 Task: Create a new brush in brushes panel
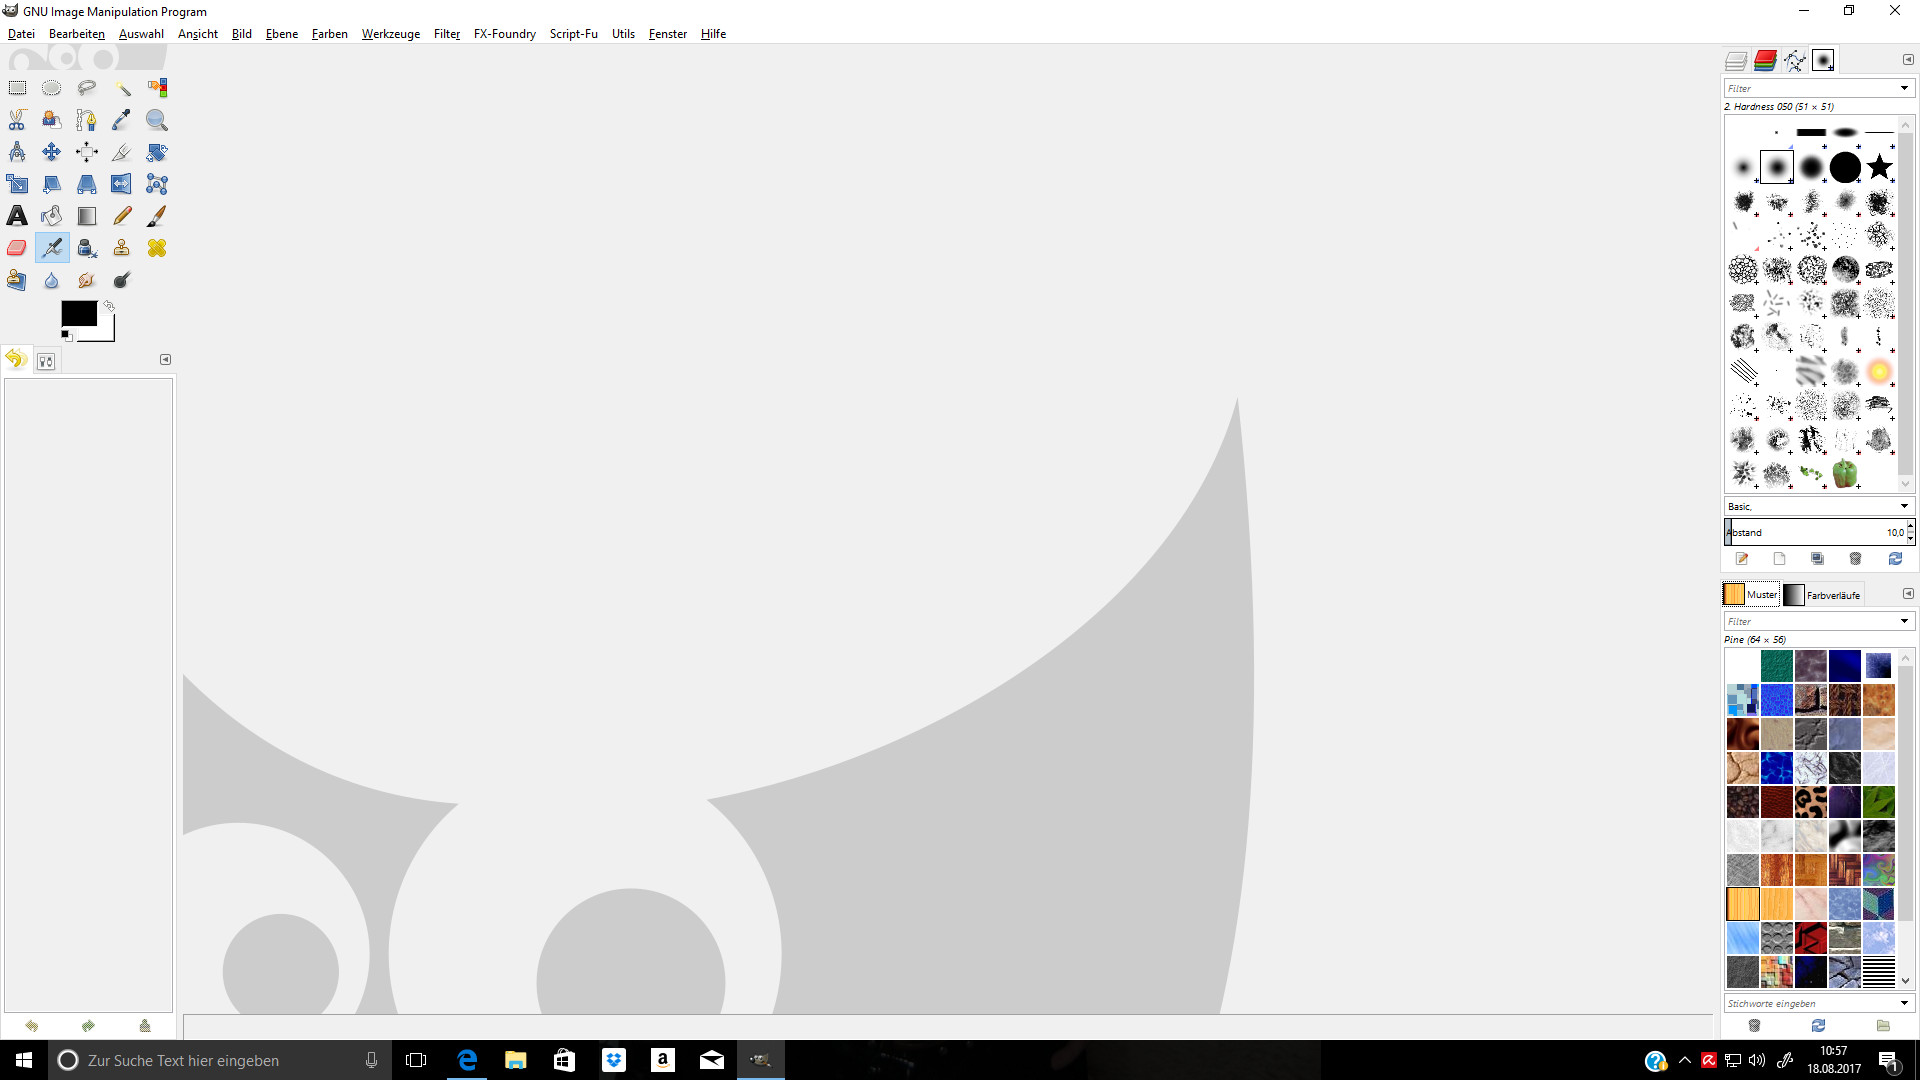(1779, 559)
